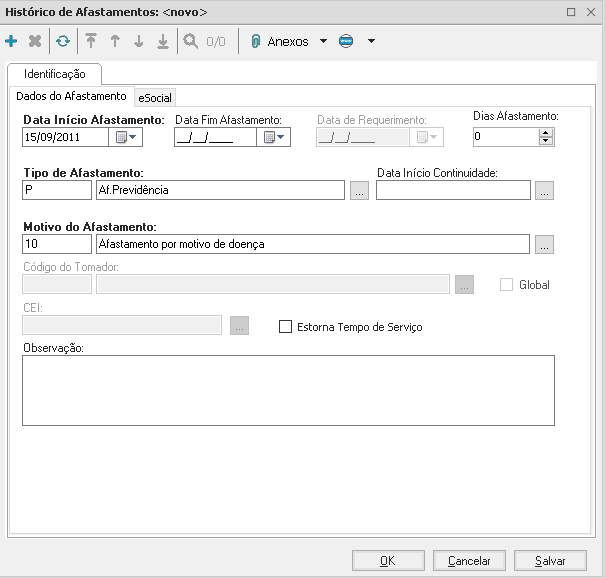Go to next record down arrow

point(139,41)
